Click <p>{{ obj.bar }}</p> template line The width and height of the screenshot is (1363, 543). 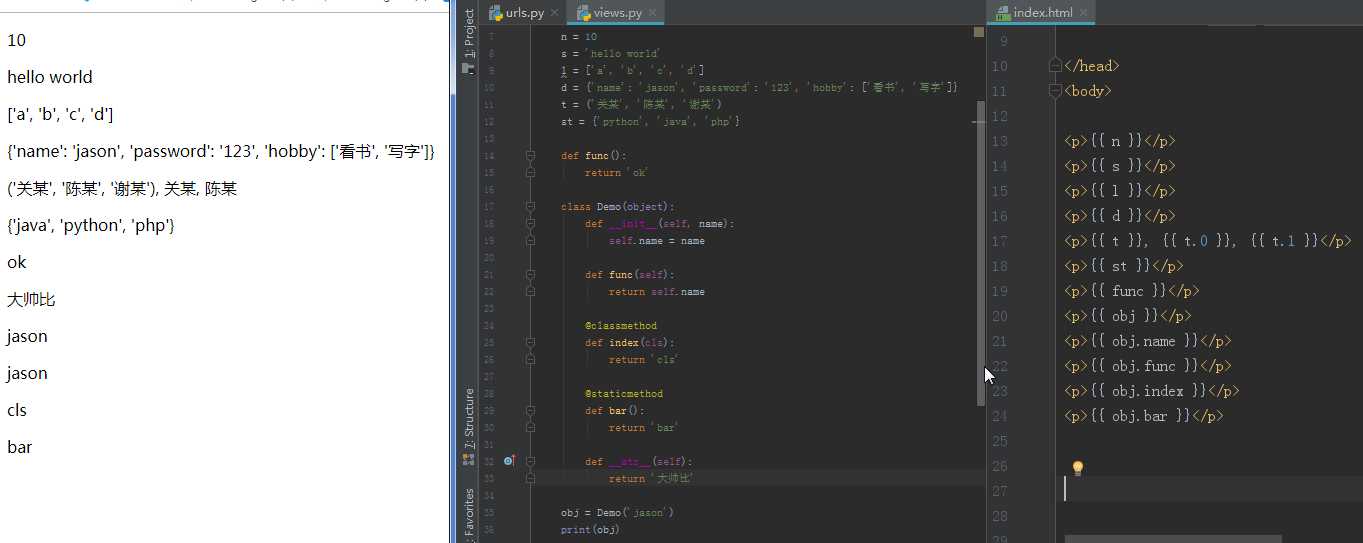point(1144,416)
